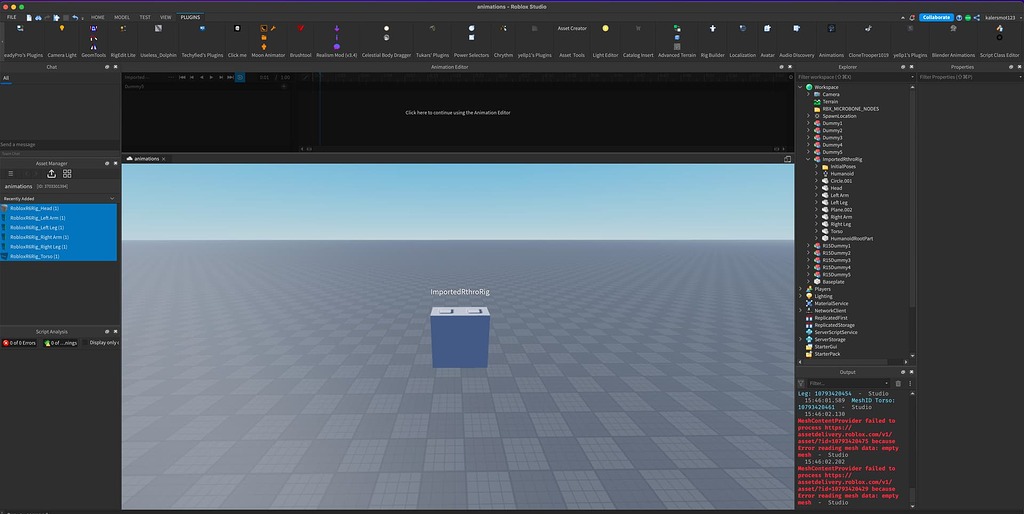Open the Click me plugin icon

tap(237, 28)
